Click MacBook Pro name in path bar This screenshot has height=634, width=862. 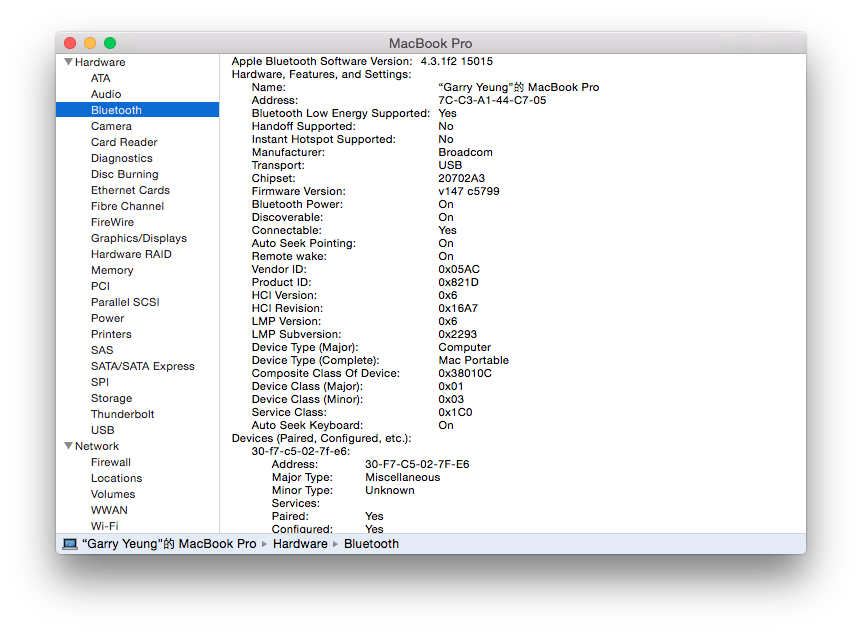pyautogui.click(x=169, y=544)
